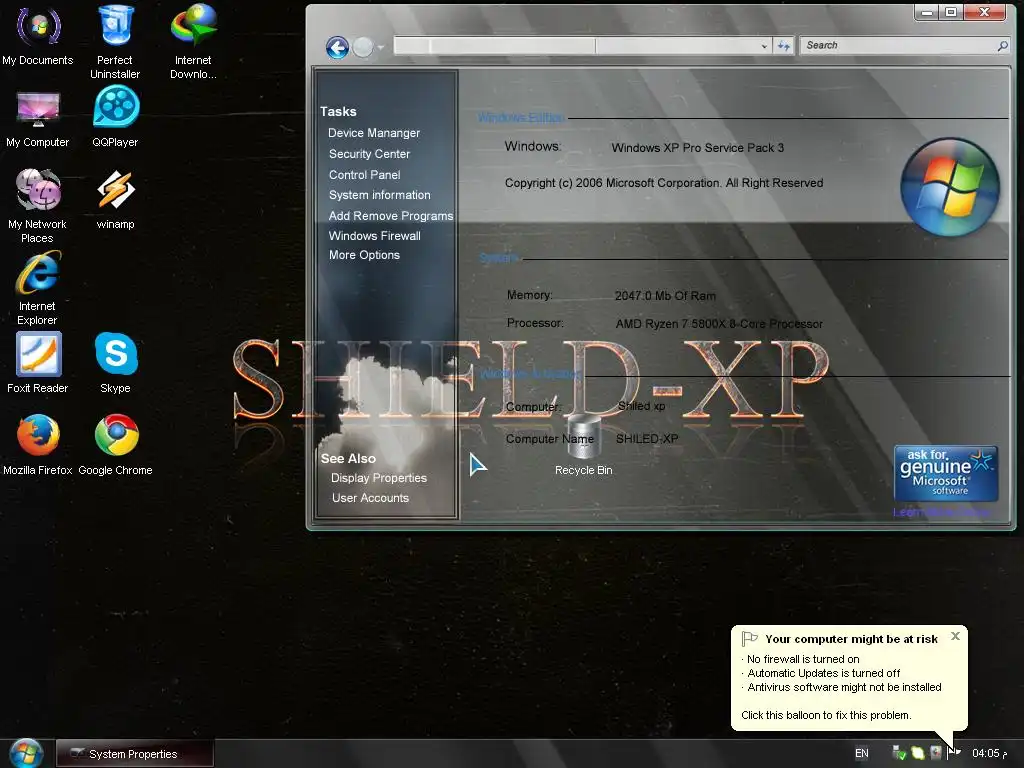Click the Tasks heading in sidebar
The height and width of the screenshot is (768, 1024).
338,112
